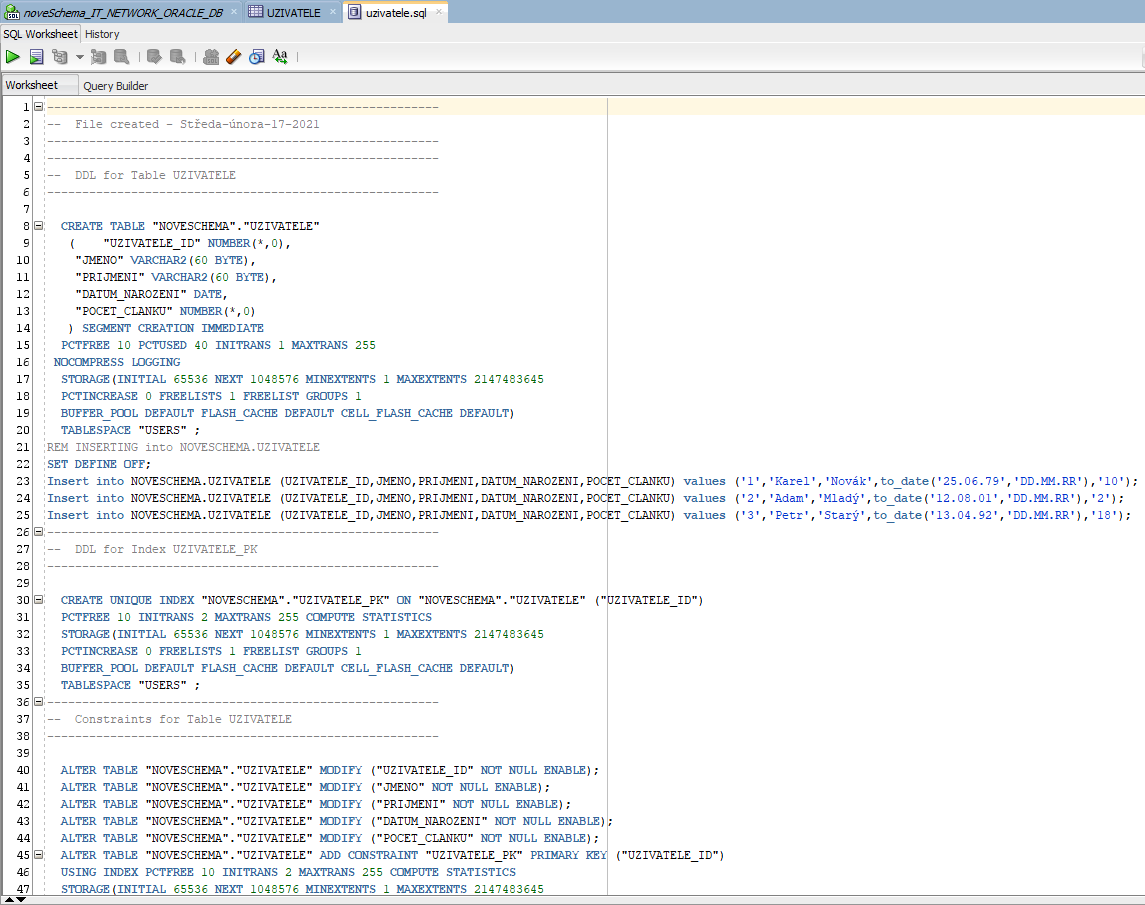Click the Commit icon in the toolbar
The width and height of the screenshot is (1145, 905).
point(154,57)
